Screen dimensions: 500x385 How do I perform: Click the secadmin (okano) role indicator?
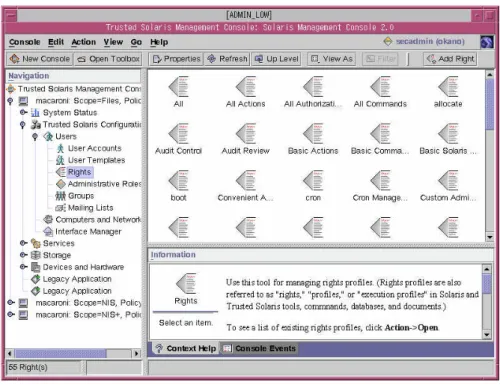(424, 41)
